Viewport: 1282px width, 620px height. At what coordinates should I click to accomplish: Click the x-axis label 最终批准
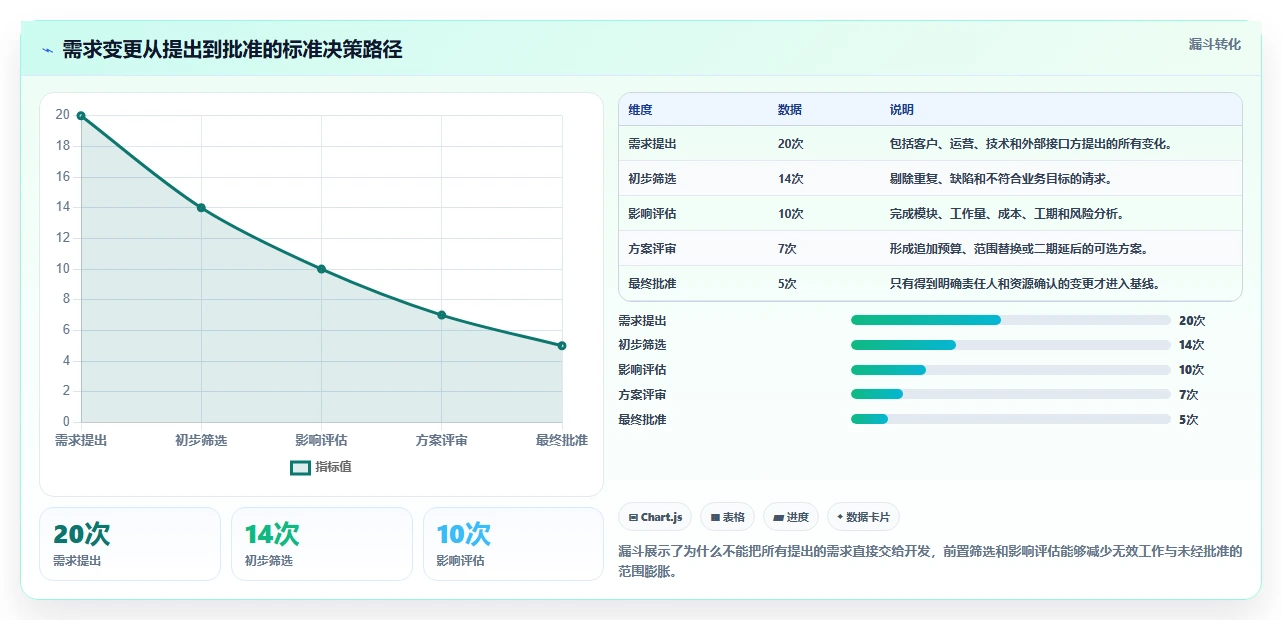562,440
